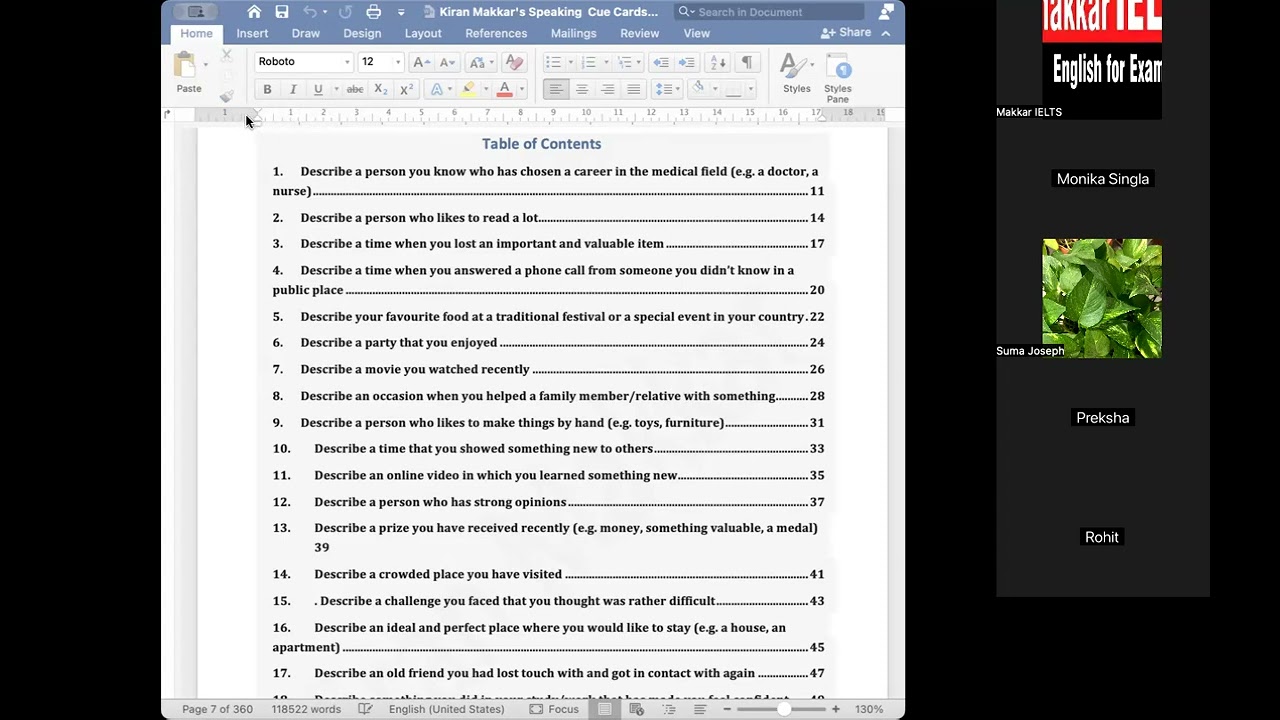This screenshot has width=1280, height=720.
Task: Switch to Web Layout view
Action: pos(636,709)
